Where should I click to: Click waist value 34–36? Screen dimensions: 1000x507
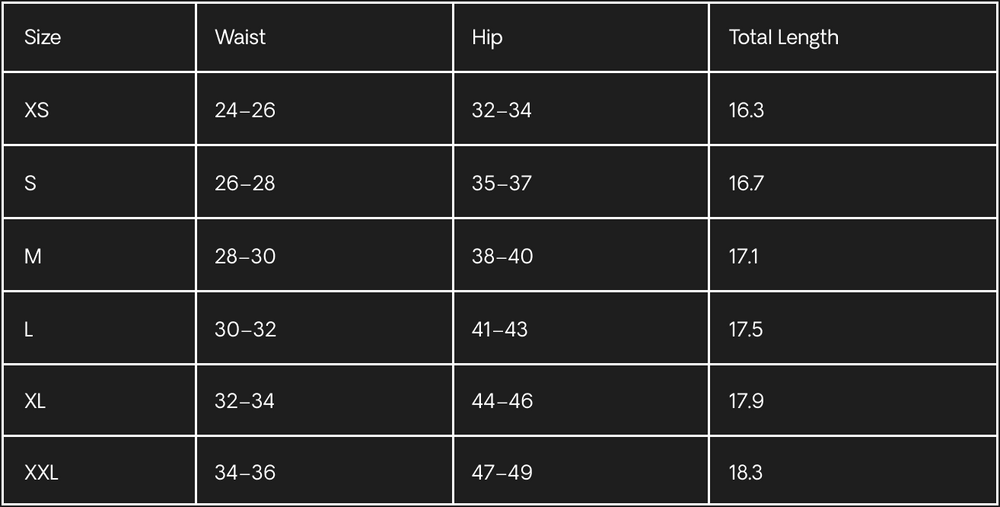click(245, 472)
